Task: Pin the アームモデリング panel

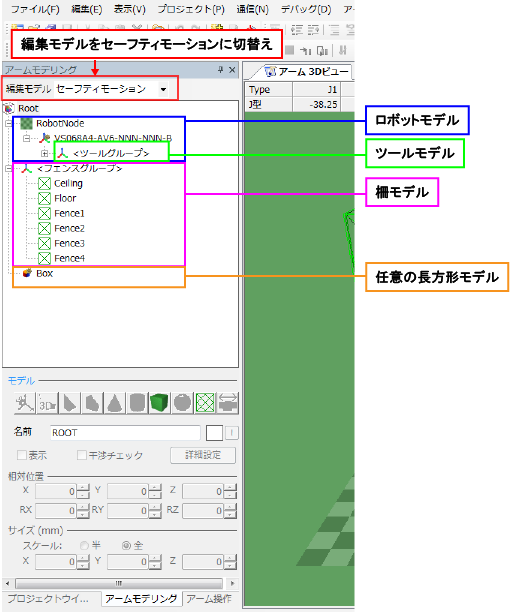Action: [x=220, y=69]
